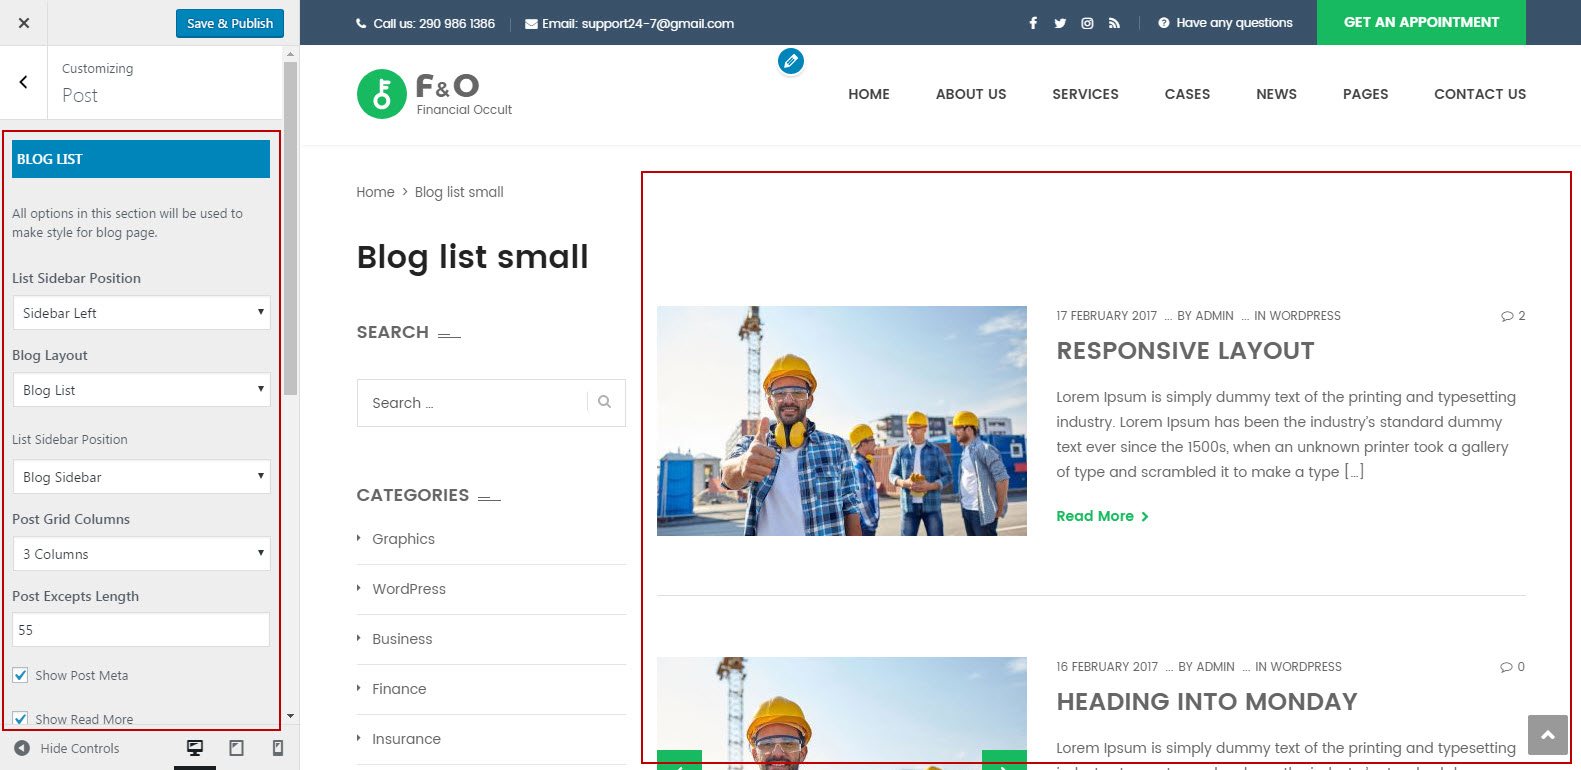The image size is (1581, 770).
Task: Open the Twitter social icon
Action: (1060, 23)
